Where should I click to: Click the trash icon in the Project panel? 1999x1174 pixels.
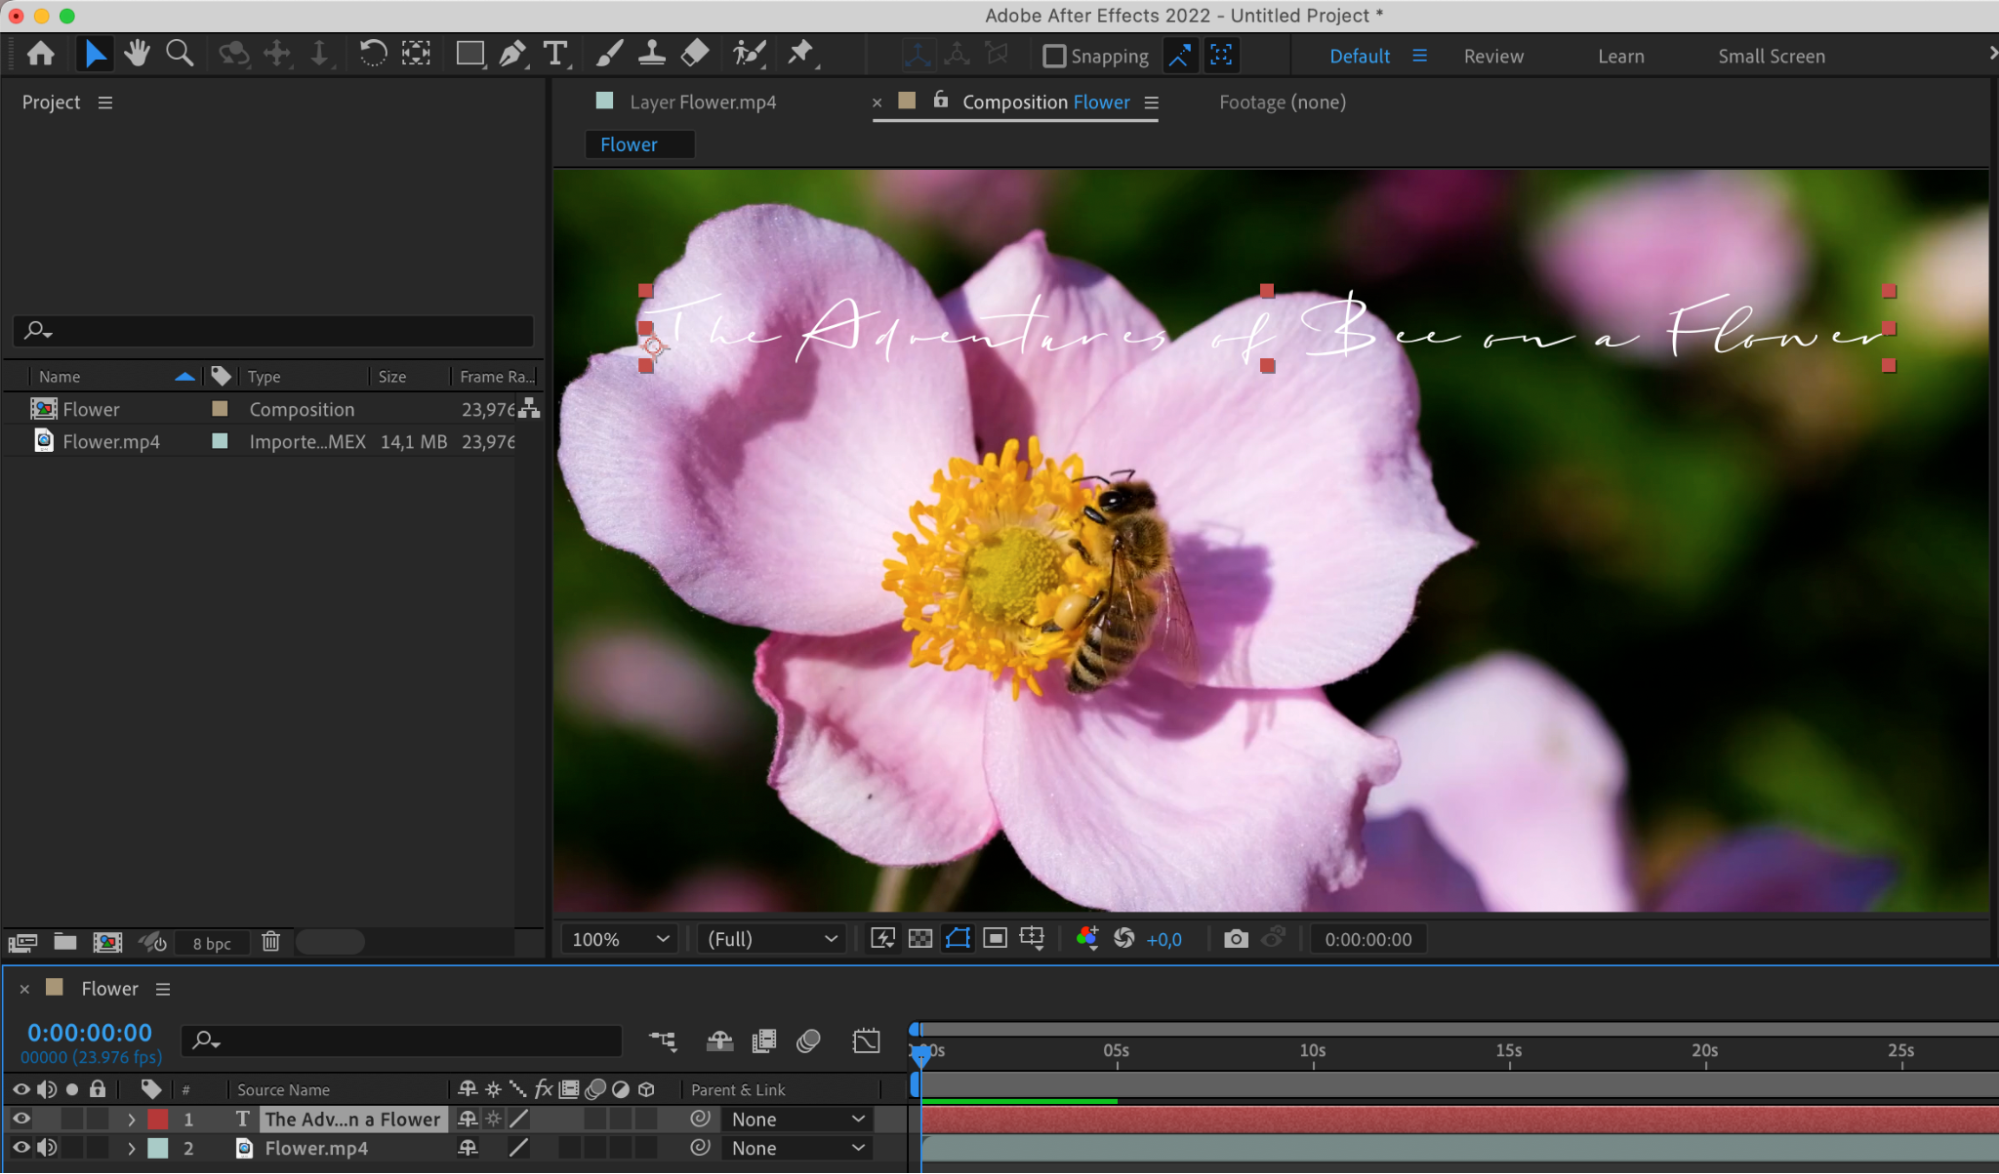point(271,942)
